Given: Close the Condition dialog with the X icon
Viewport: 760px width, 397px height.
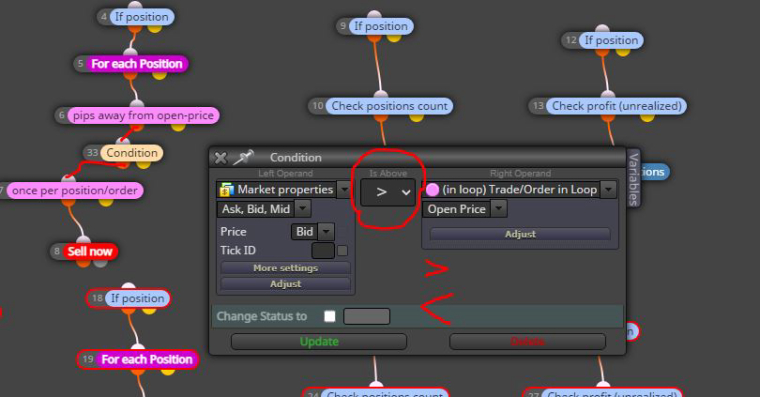Looking at the screenshot, I should (221, 158).
